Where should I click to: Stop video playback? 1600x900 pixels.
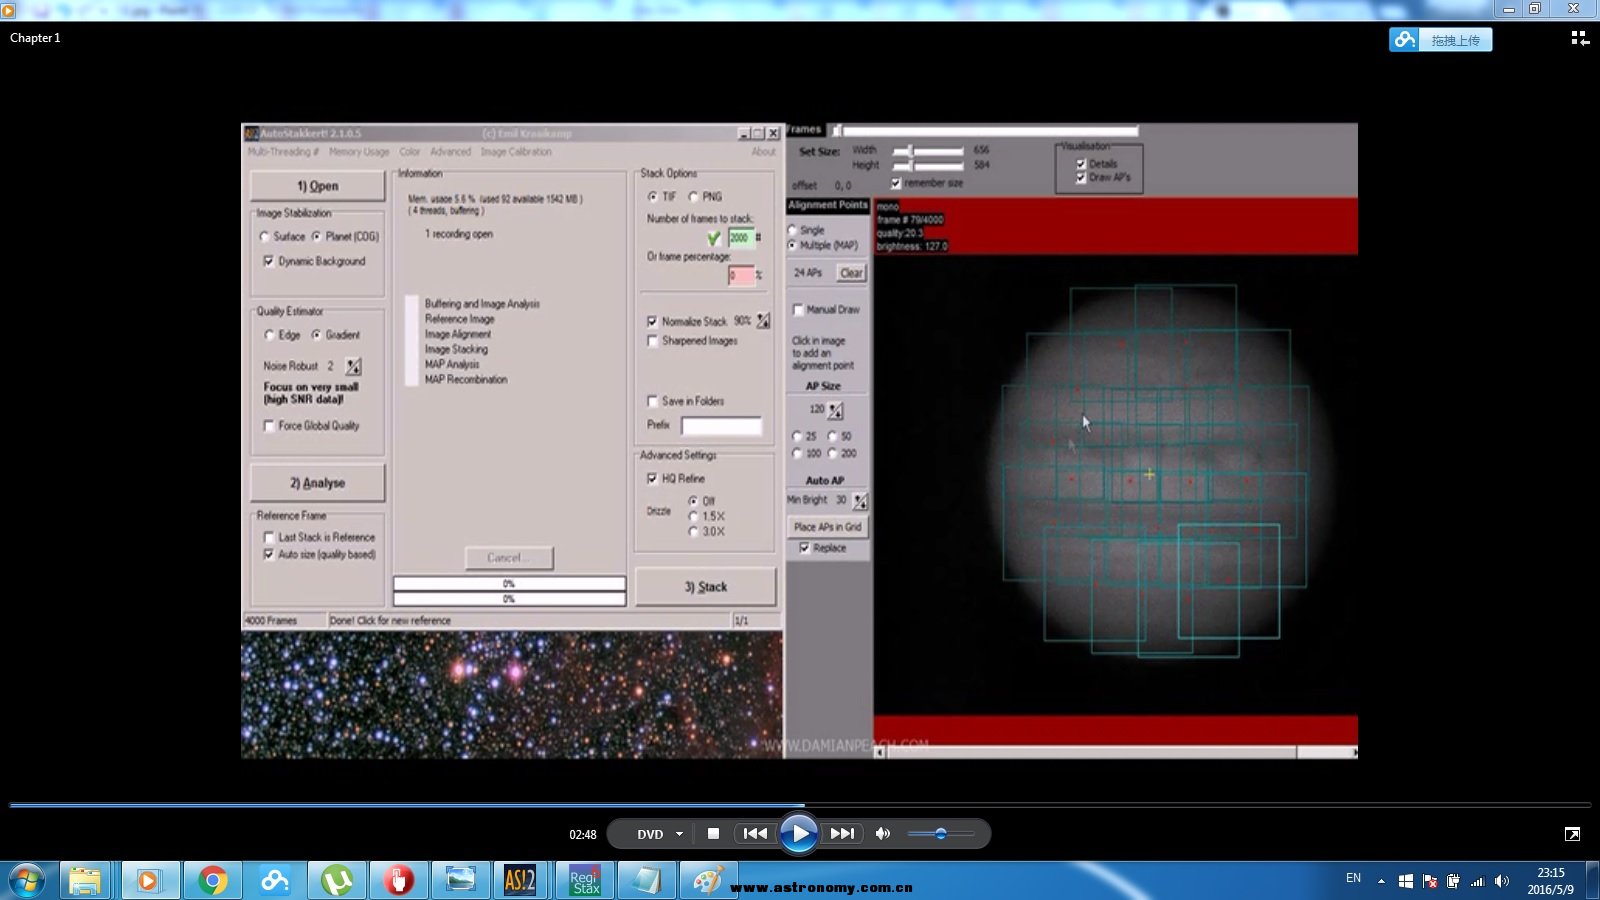click(x=713, y=833)
